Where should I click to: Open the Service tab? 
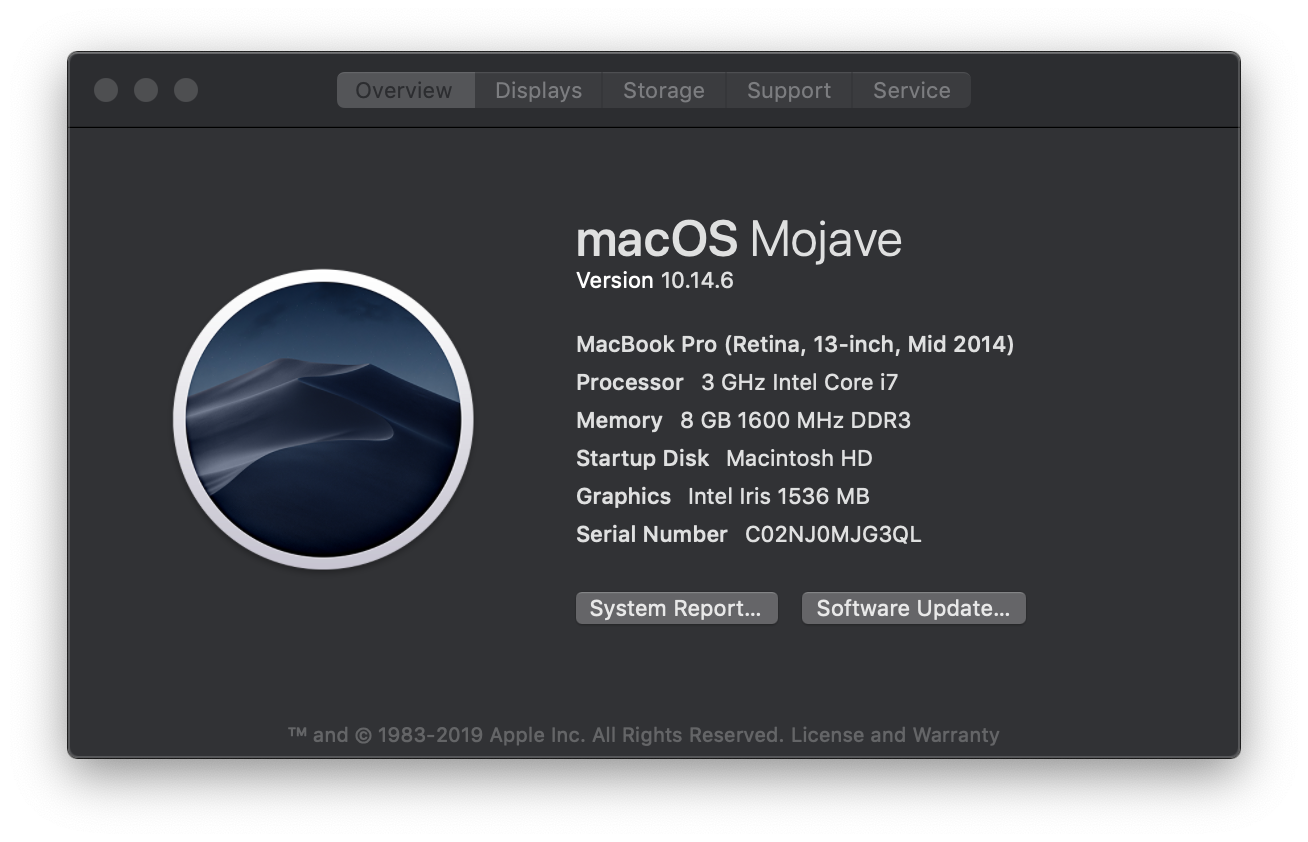coord(911,90)
